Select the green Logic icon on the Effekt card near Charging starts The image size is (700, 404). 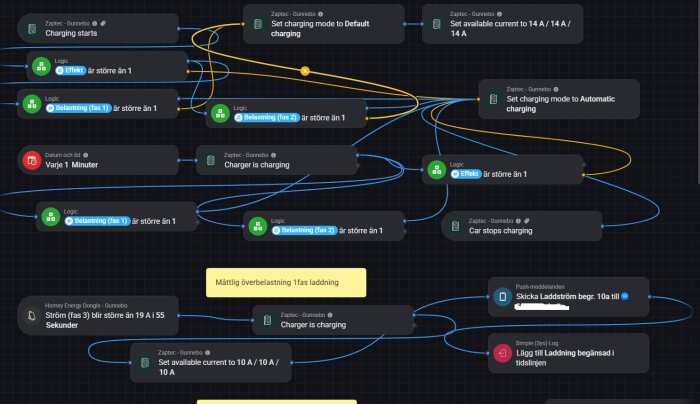[x=42, y=66]
